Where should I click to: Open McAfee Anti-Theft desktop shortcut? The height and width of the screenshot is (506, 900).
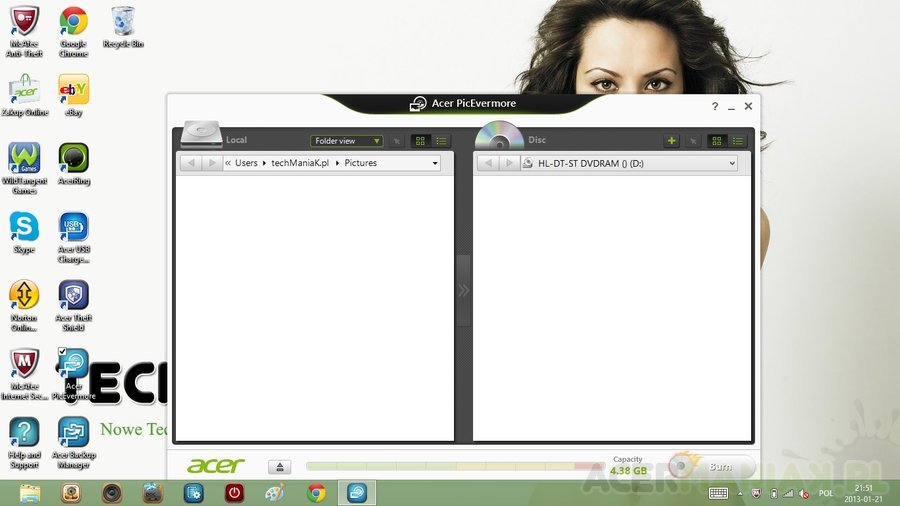coord(24,32)
